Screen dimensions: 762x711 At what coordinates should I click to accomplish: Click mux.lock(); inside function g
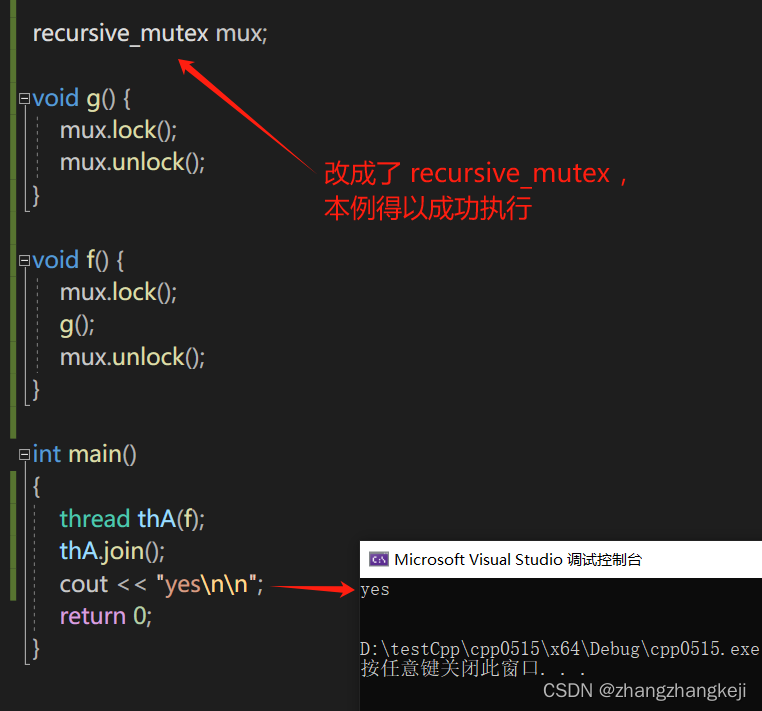tap(118, 130)
